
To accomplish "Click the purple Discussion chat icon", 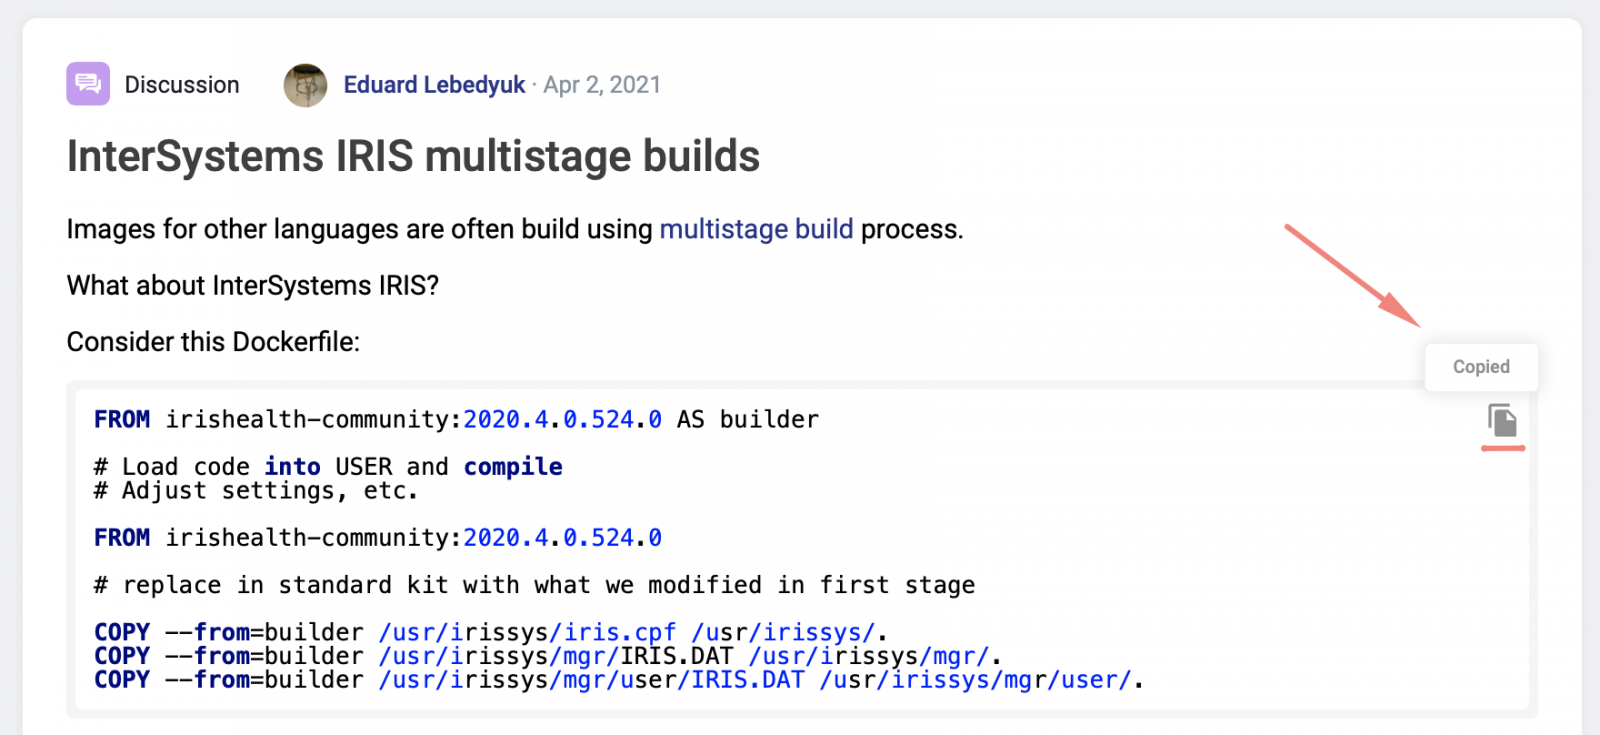I will pyautogui.click(x=88, y=84).
